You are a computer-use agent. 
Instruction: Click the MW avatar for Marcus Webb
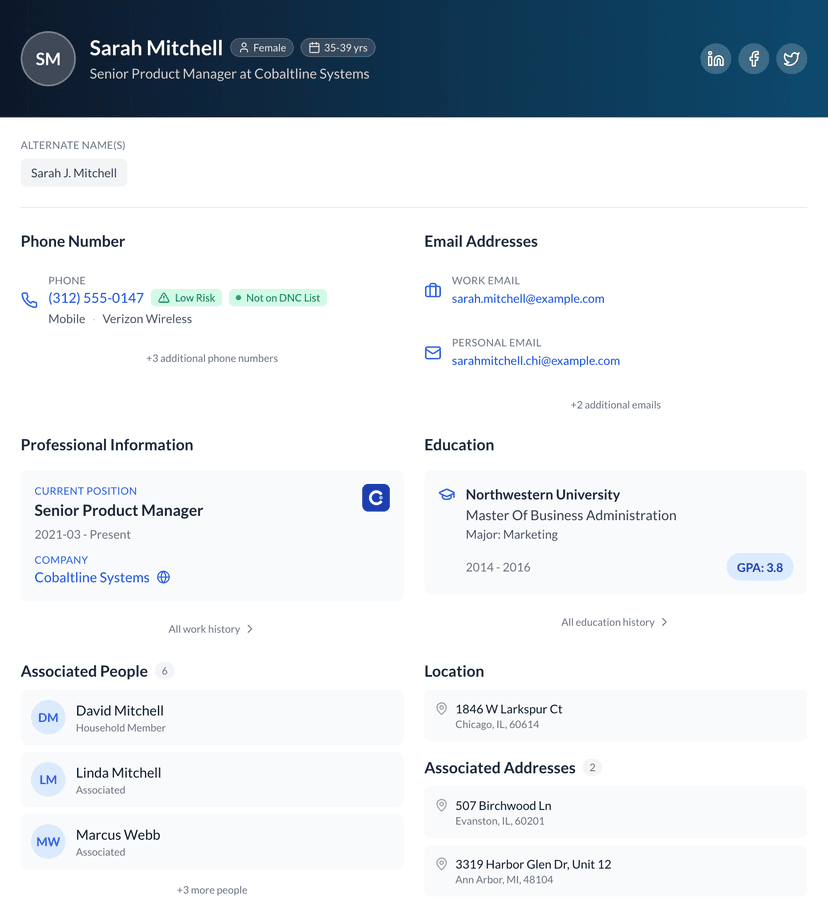tap(48, 842)
